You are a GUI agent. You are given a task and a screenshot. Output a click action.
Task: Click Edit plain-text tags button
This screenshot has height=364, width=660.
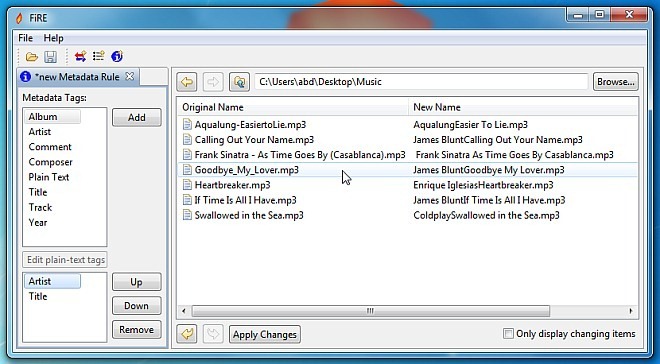[65, 260]
